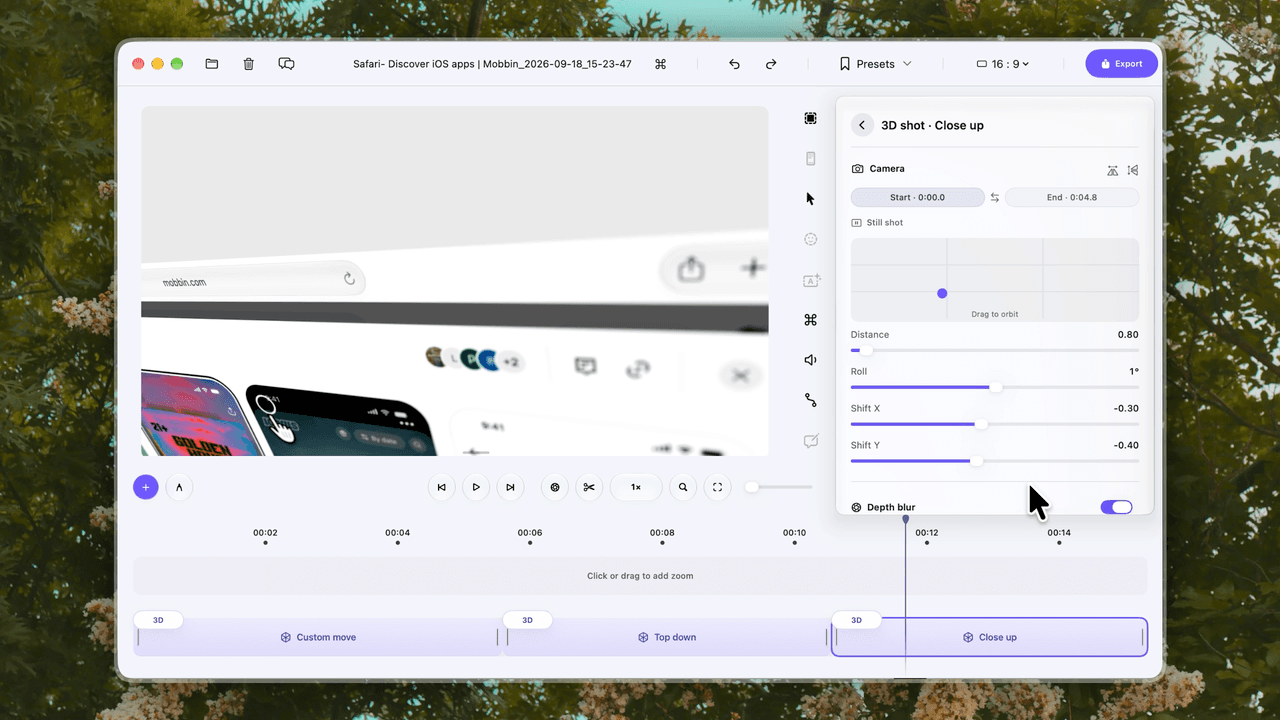Image resolution: width=1280 pixels, height=720 pixels.
Task: Flip camera vertically icon
Action: click(x=1113, y=170)
